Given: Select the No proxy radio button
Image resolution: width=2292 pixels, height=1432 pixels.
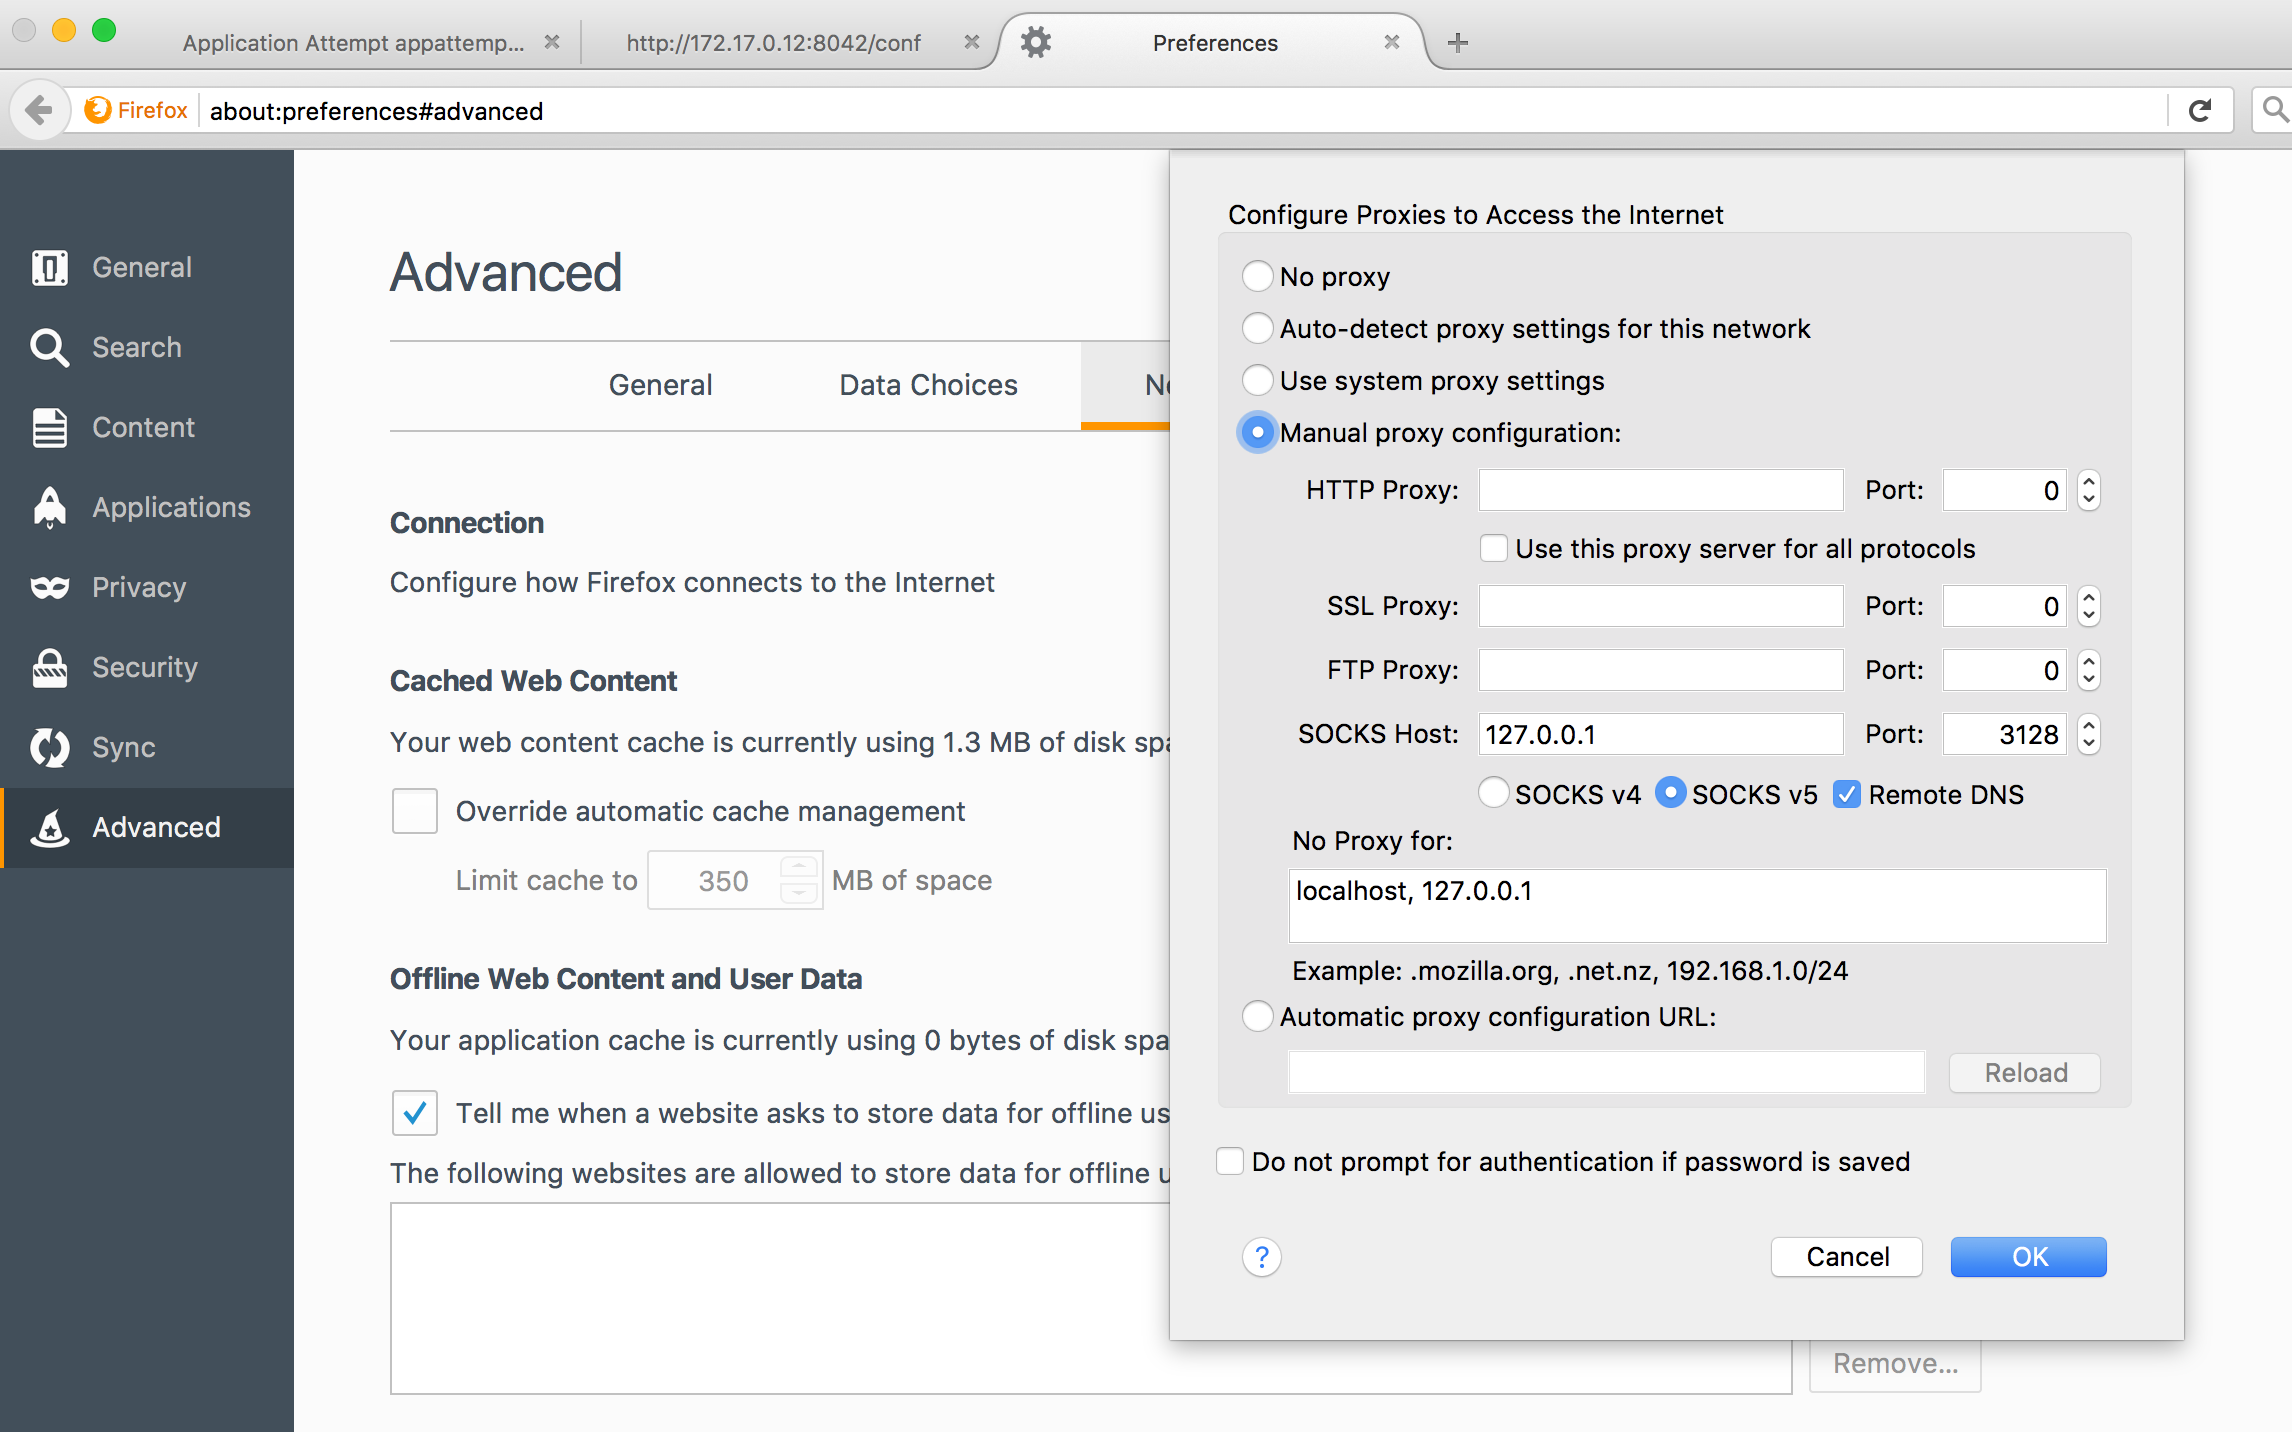Looking at the screenshot, I should pos(1258,276).
